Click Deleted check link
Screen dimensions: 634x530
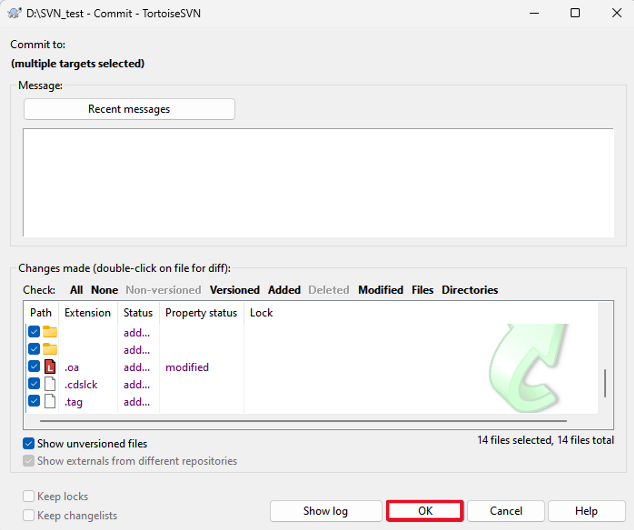click(329, 290)
